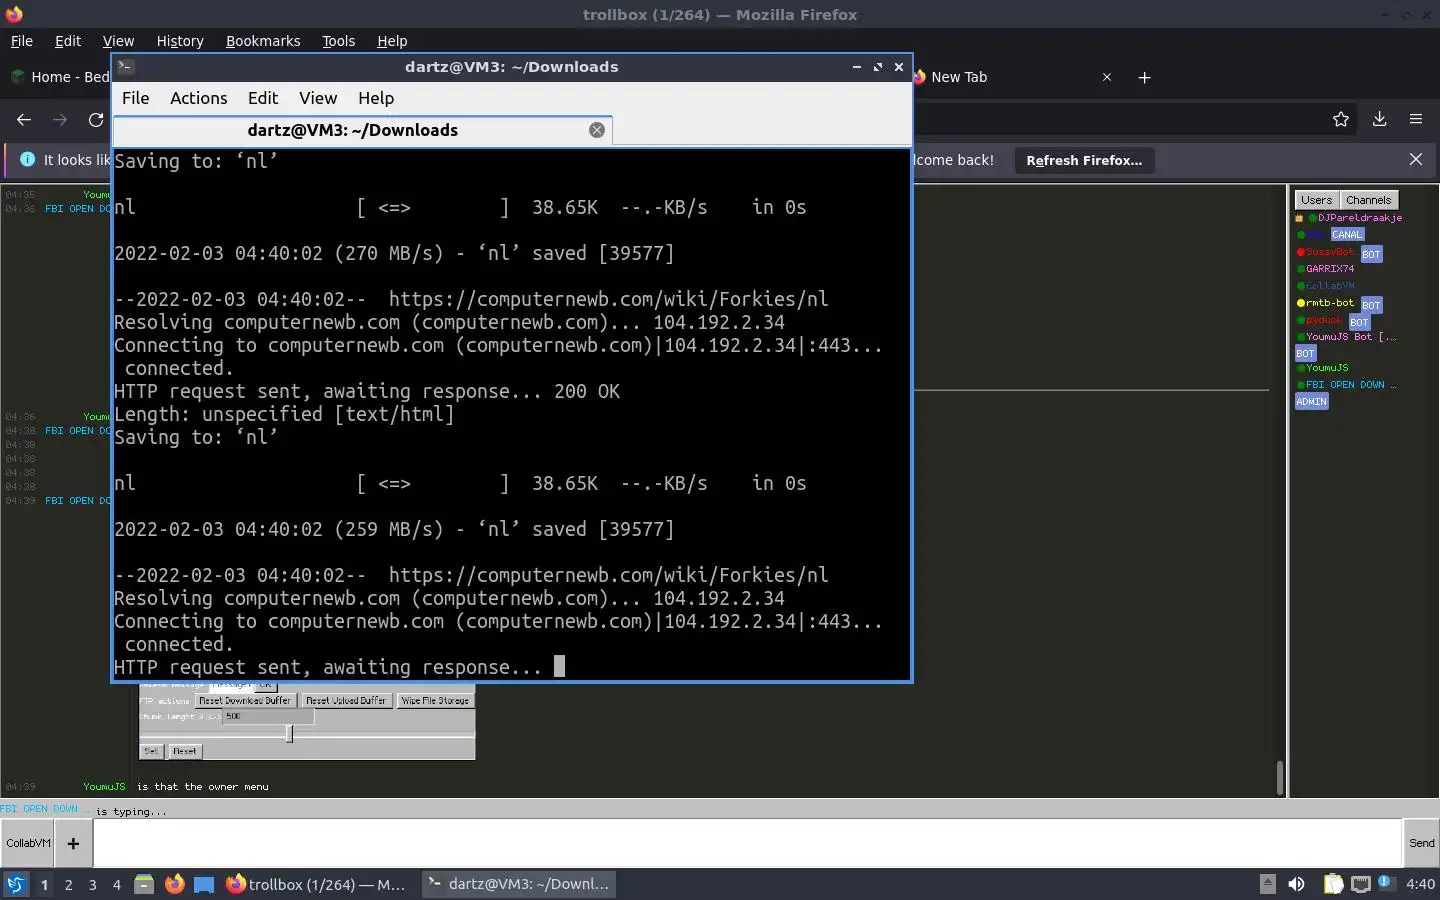Click the 4:40 taskbar clock

click(x=1420, y=884)
